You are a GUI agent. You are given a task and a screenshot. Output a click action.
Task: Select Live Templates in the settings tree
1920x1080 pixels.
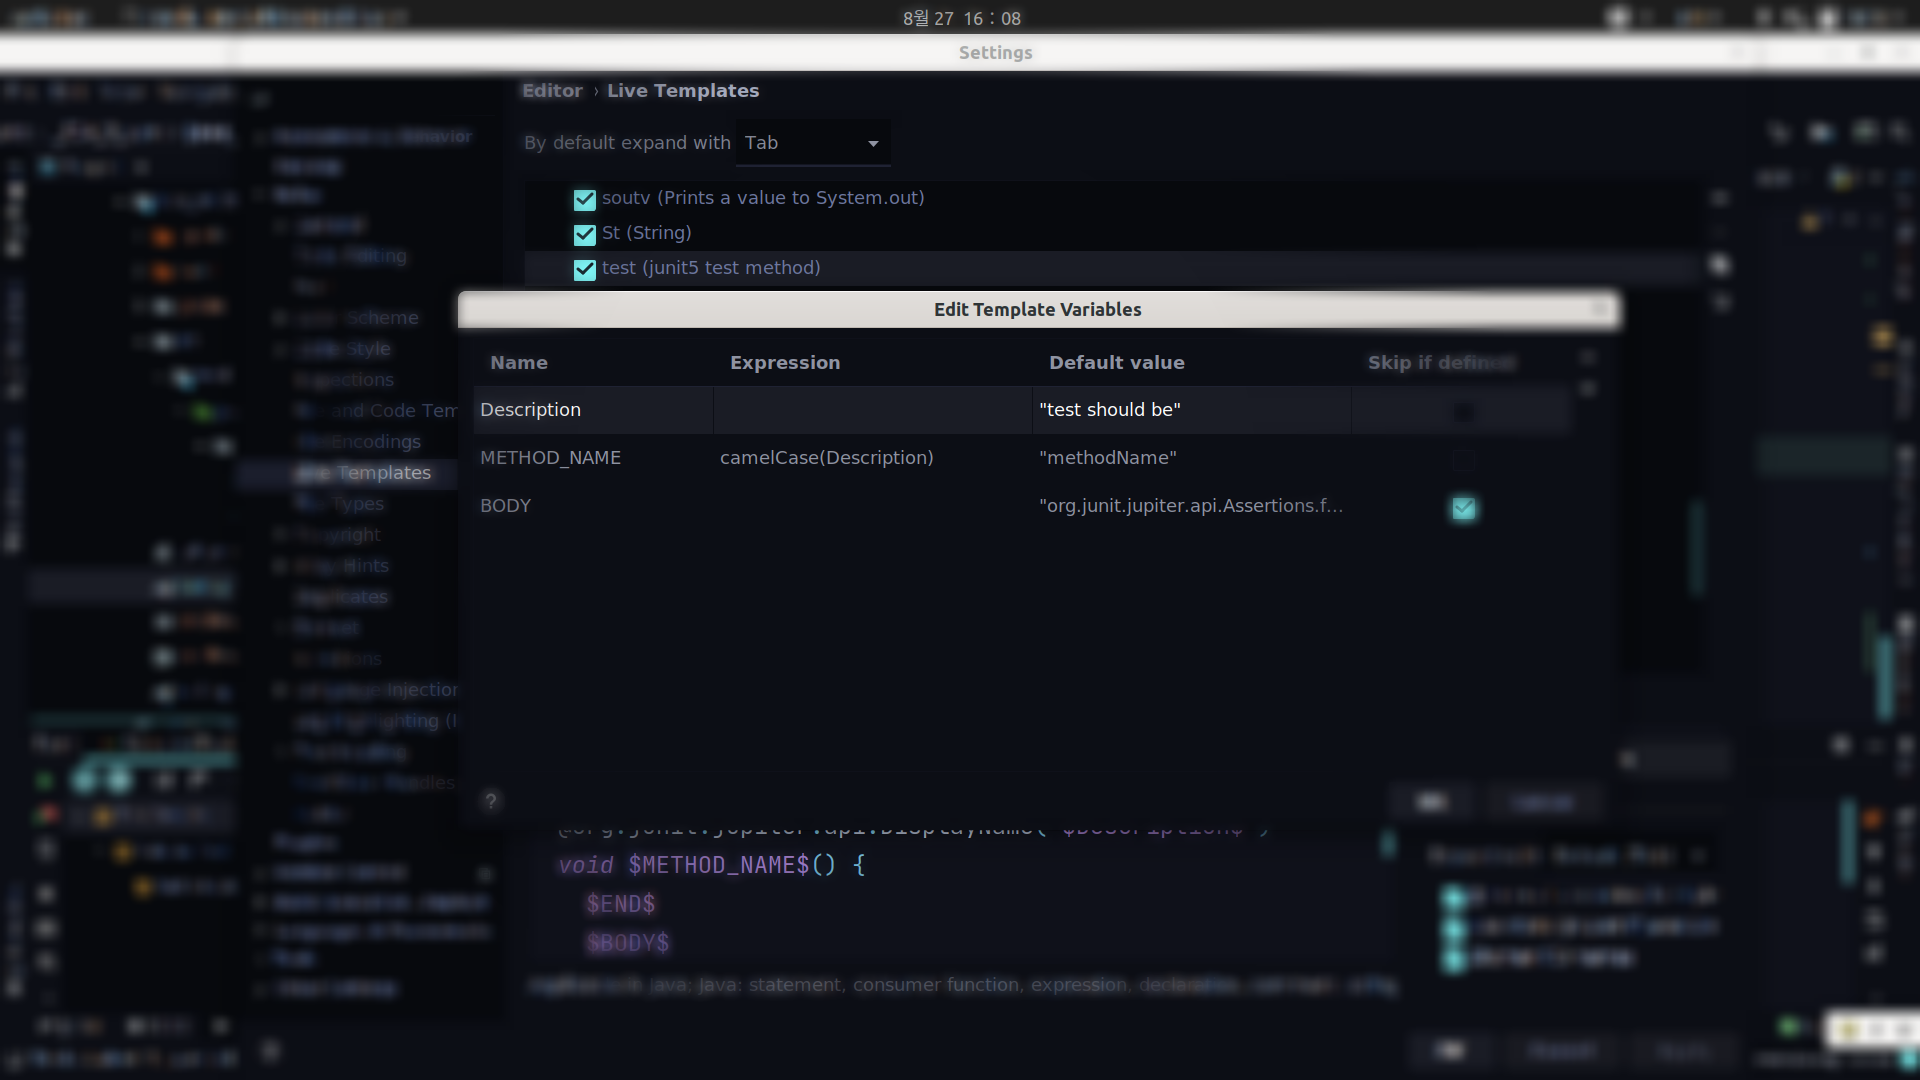coord(365,473)
